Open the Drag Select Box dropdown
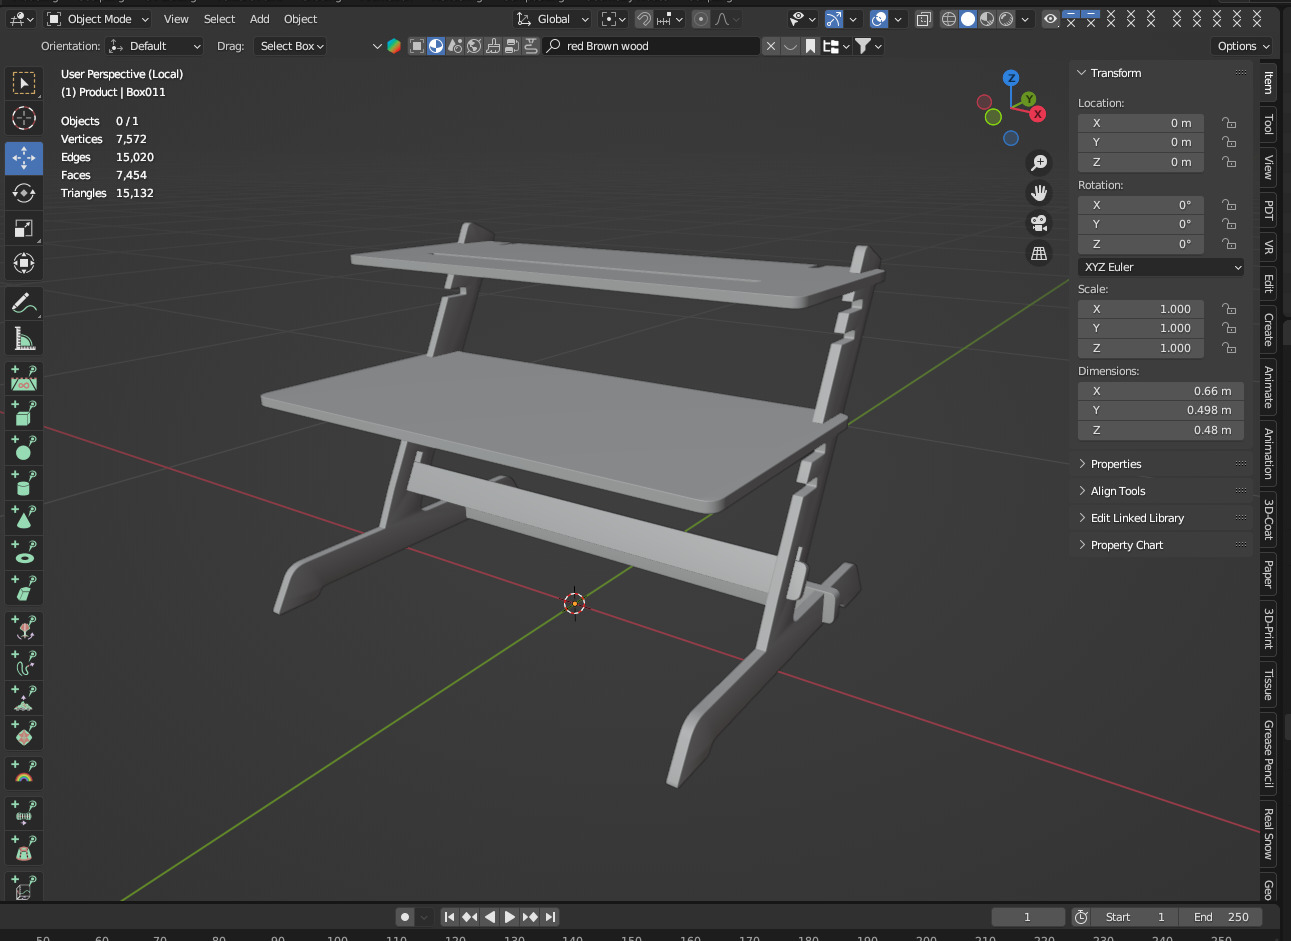This screenshot has height=941, width=1291. (288, 46)
